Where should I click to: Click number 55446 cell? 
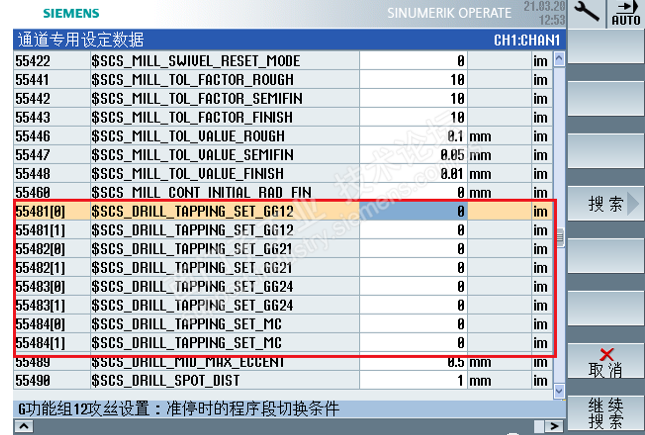coord(52,136)
